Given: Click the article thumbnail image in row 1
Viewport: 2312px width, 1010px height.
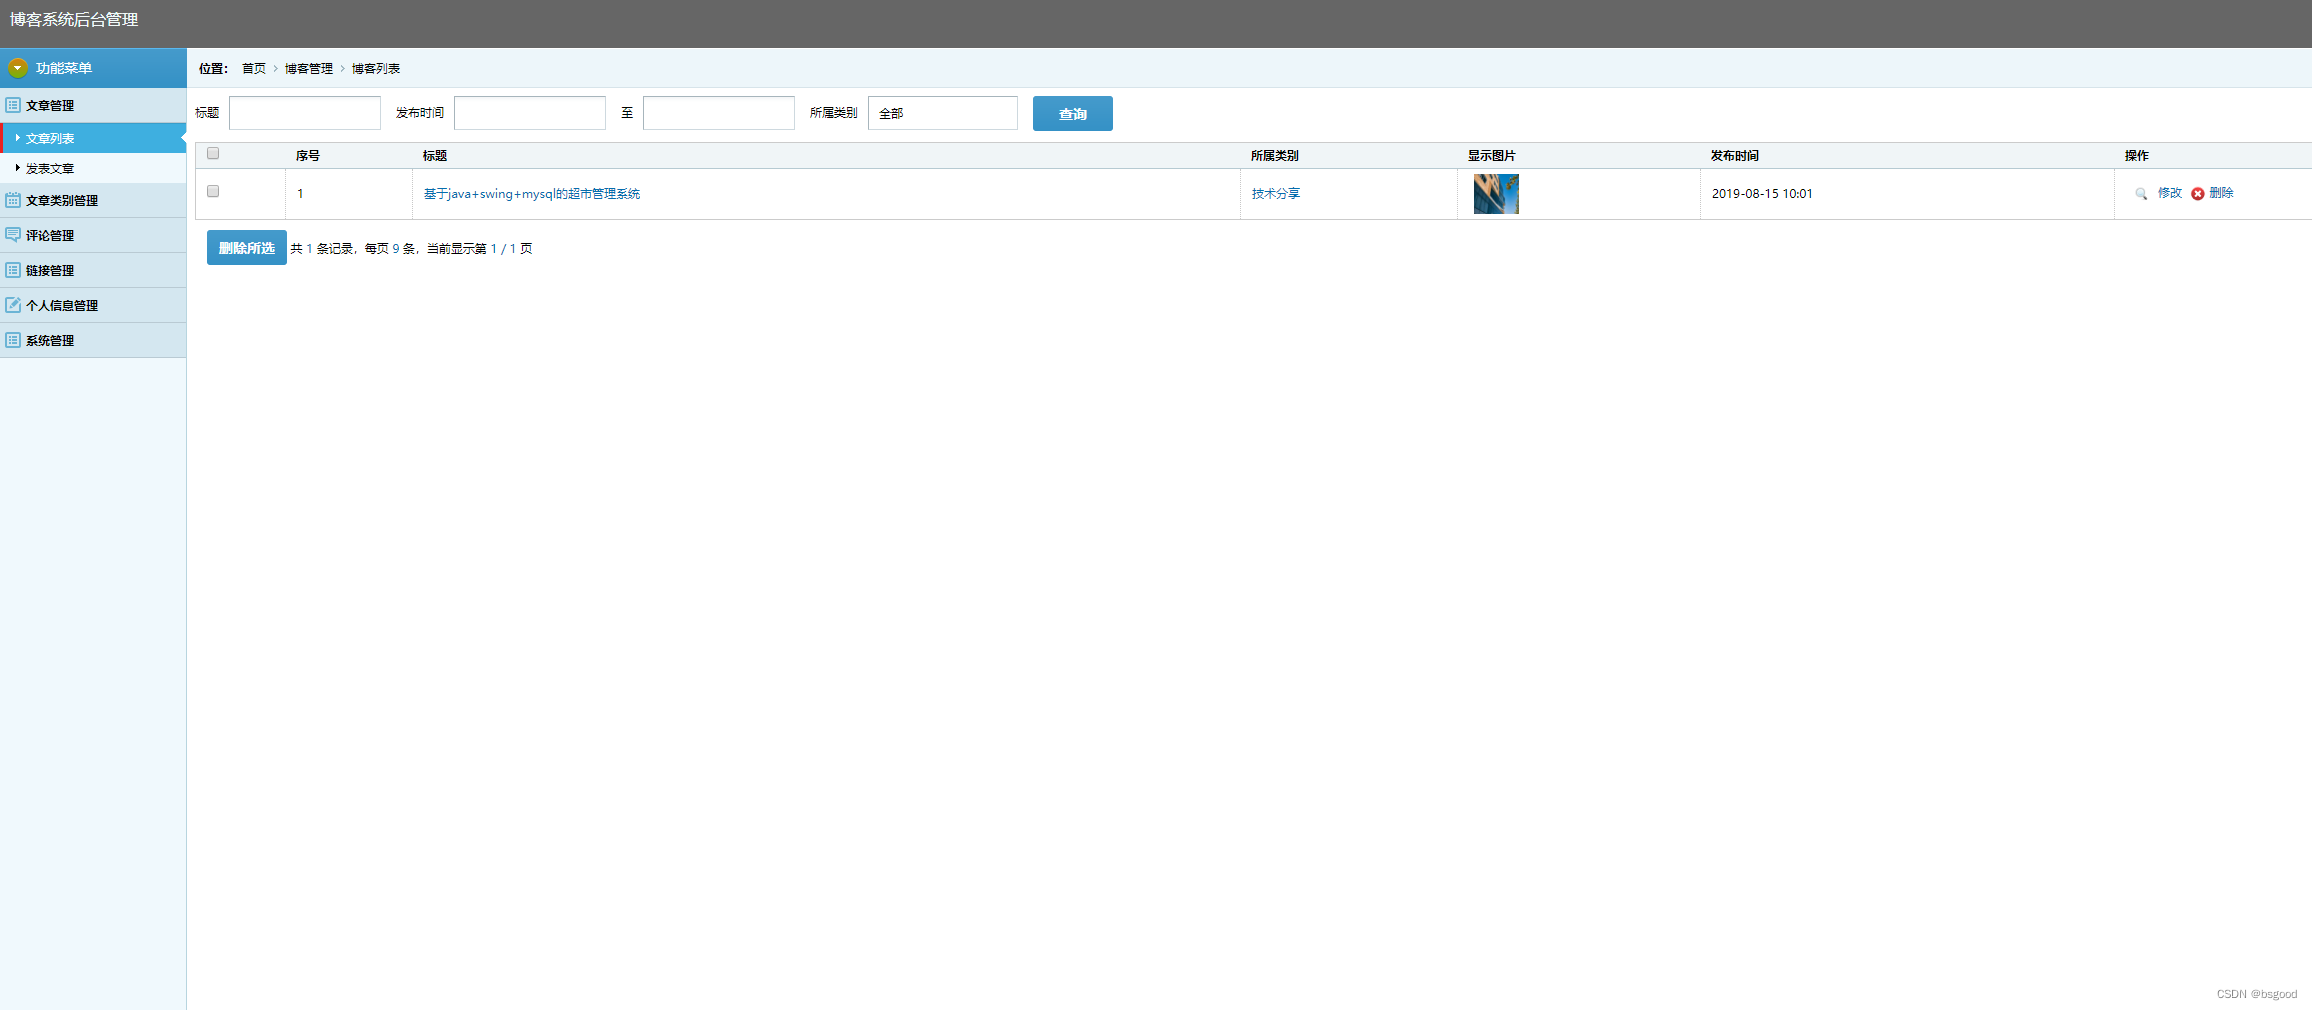Looking at the screenshot, I should tap(1496, 194).
